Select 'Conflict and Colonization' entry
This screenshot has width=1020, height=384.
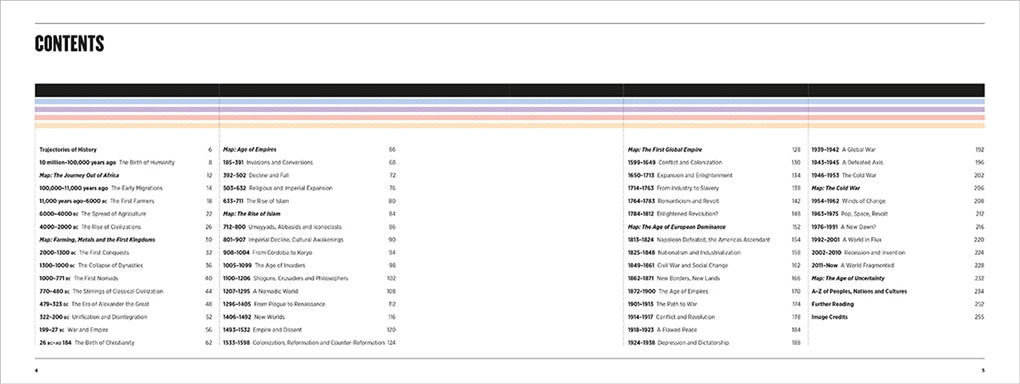690,162
